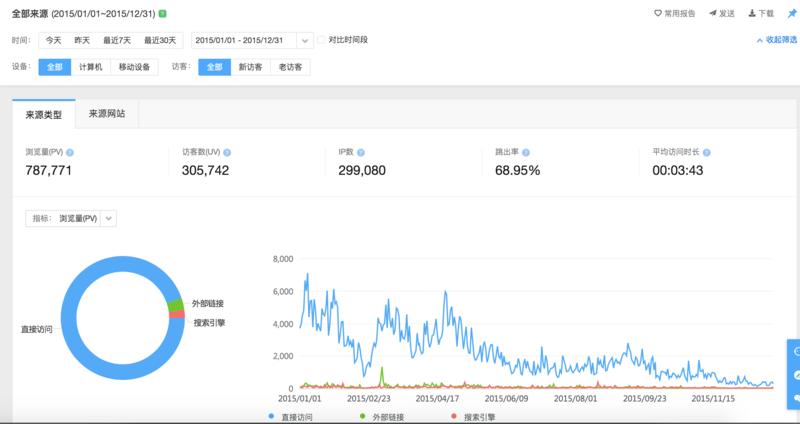
Task: Click the 直接访问 donut chart label
Action: [36, 330]
